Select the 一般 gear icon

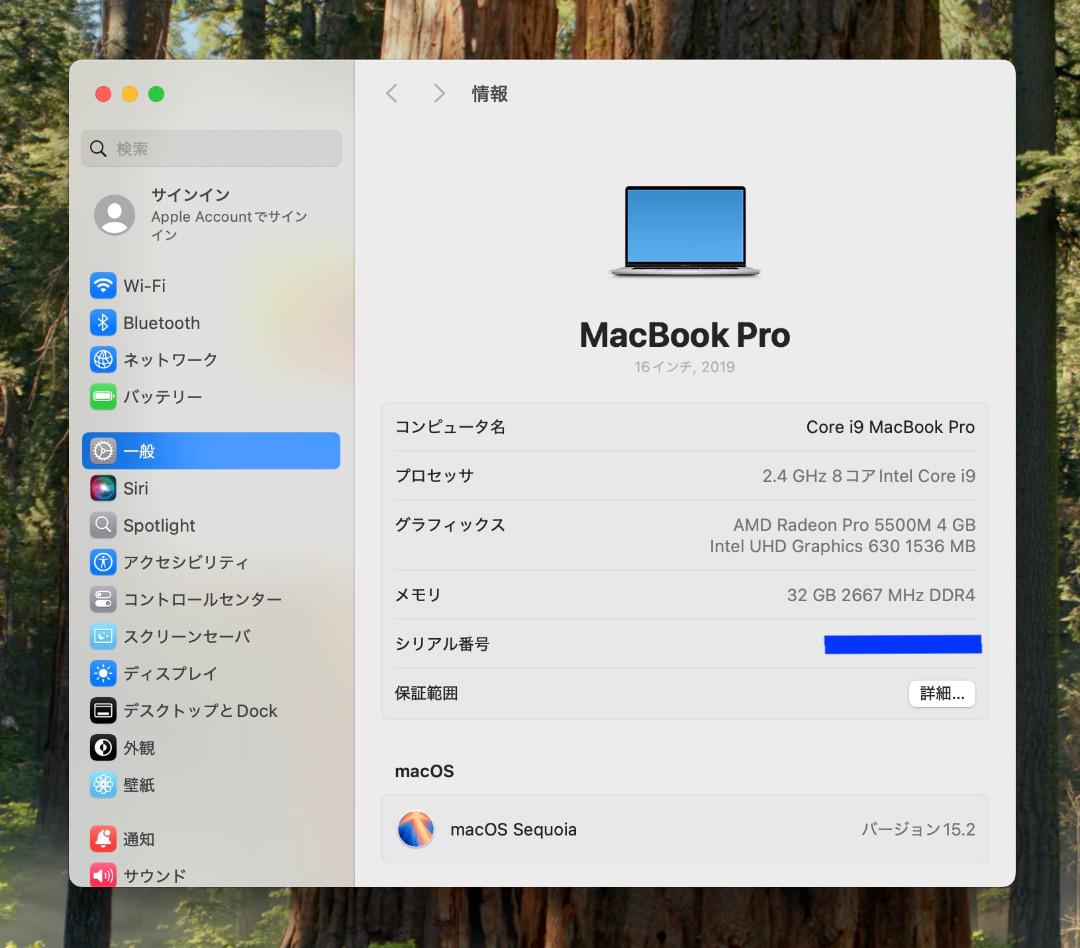coord(103,451)
